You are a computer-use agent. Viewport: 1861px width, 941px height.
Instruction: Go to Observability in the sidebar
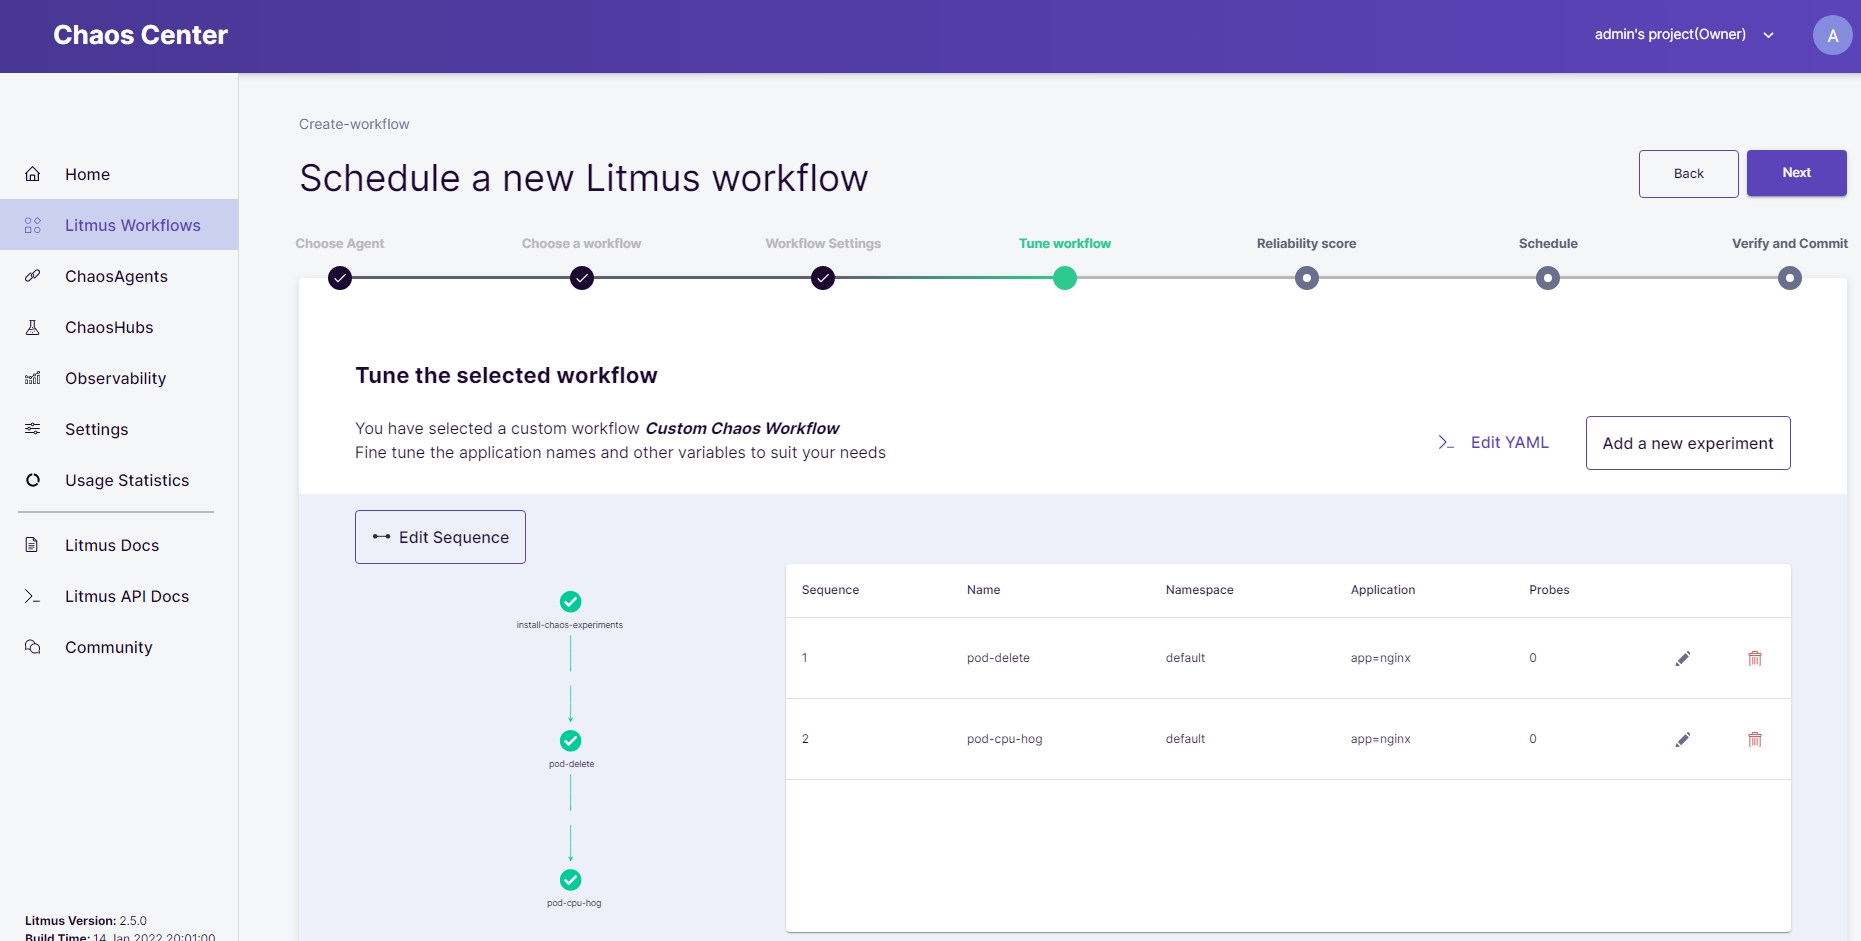pyautogui.click(x=115, y=378)
